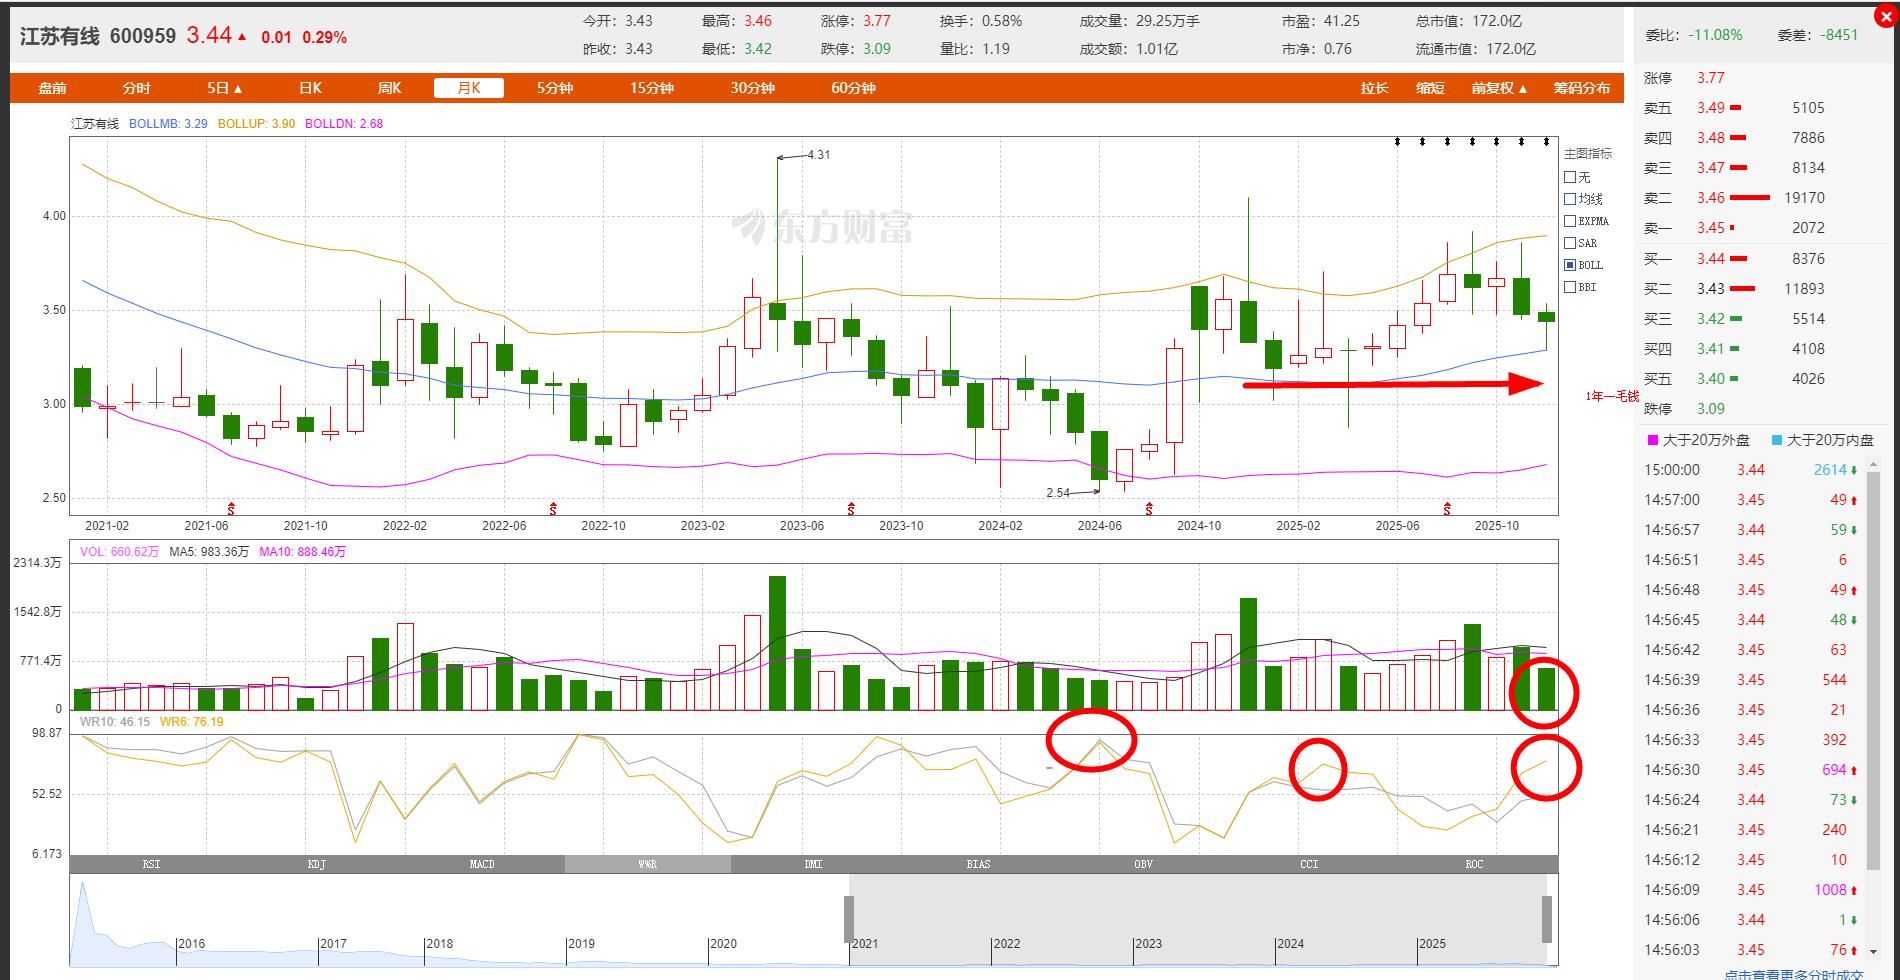The width and height of the screenshot is (1900, 980).
Task: Switch to the 60分钟 chart tab
Action: pos(853,88)
